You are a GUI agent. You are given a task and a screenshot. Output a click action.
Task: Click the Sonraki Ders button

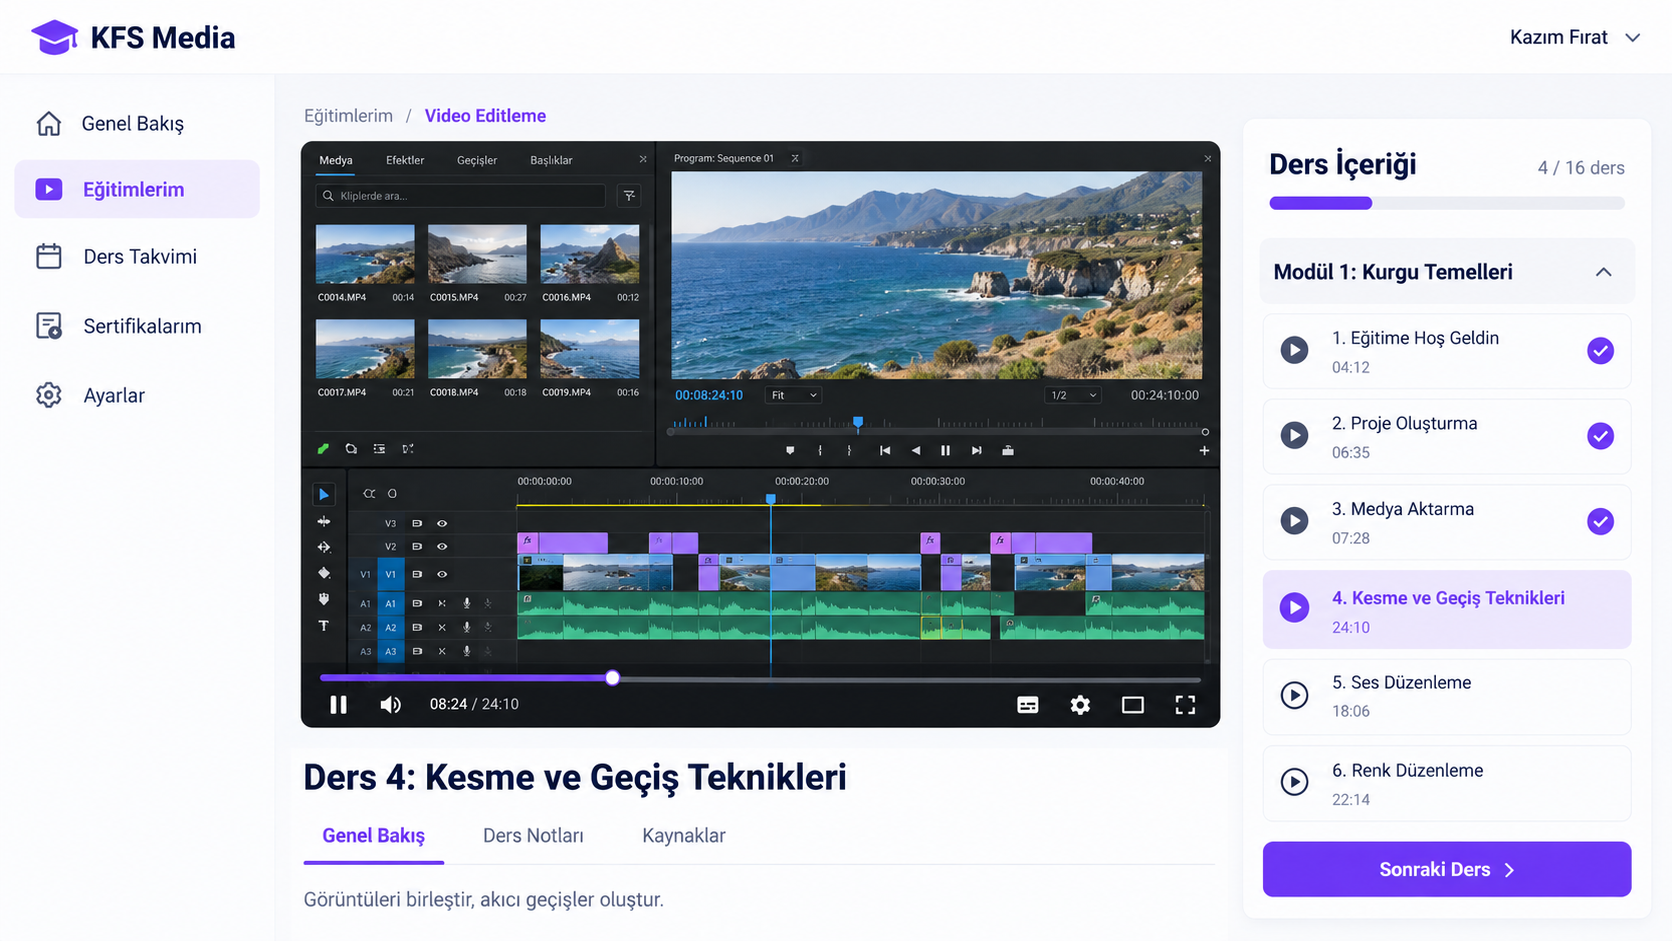pos(1447,869)
